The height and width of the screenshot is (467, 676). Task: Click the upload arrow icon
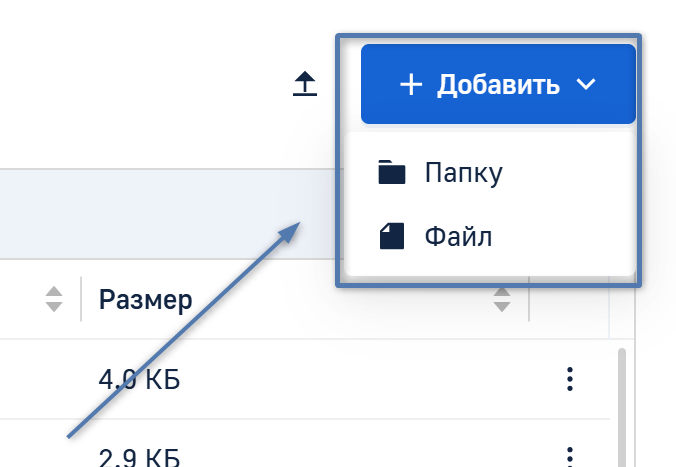304,85
